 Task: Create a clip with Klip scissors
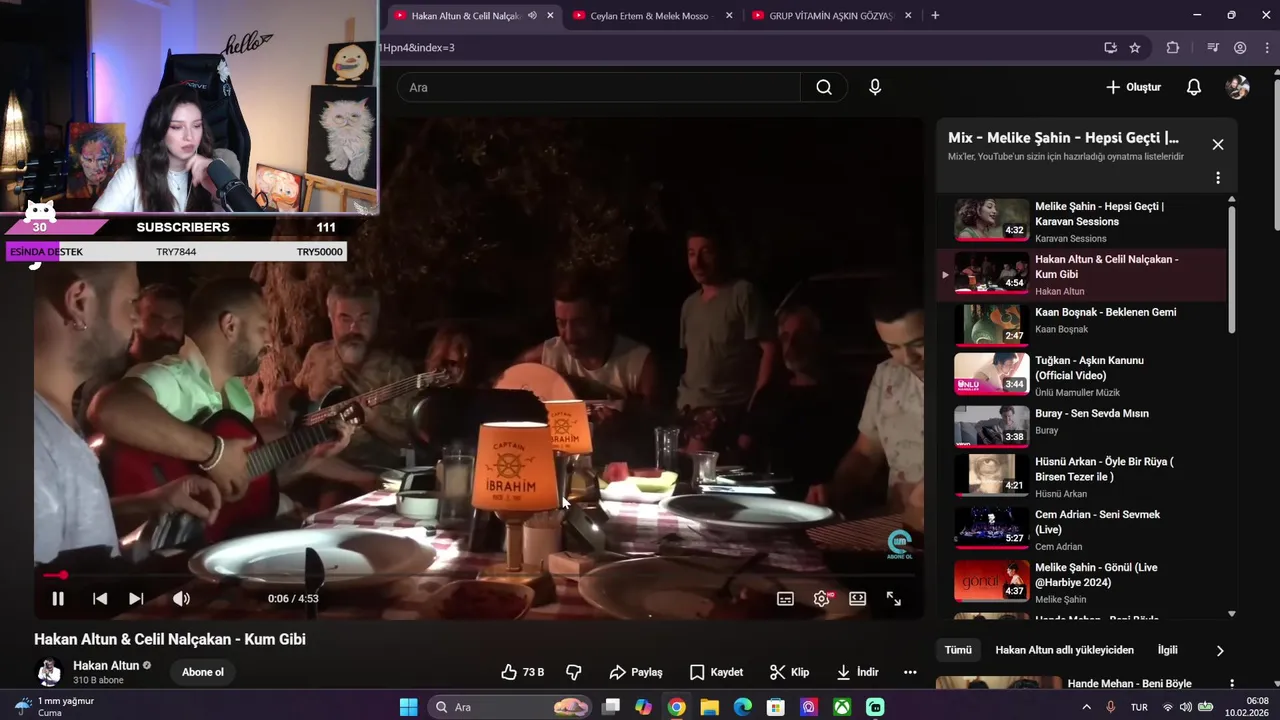789,672
